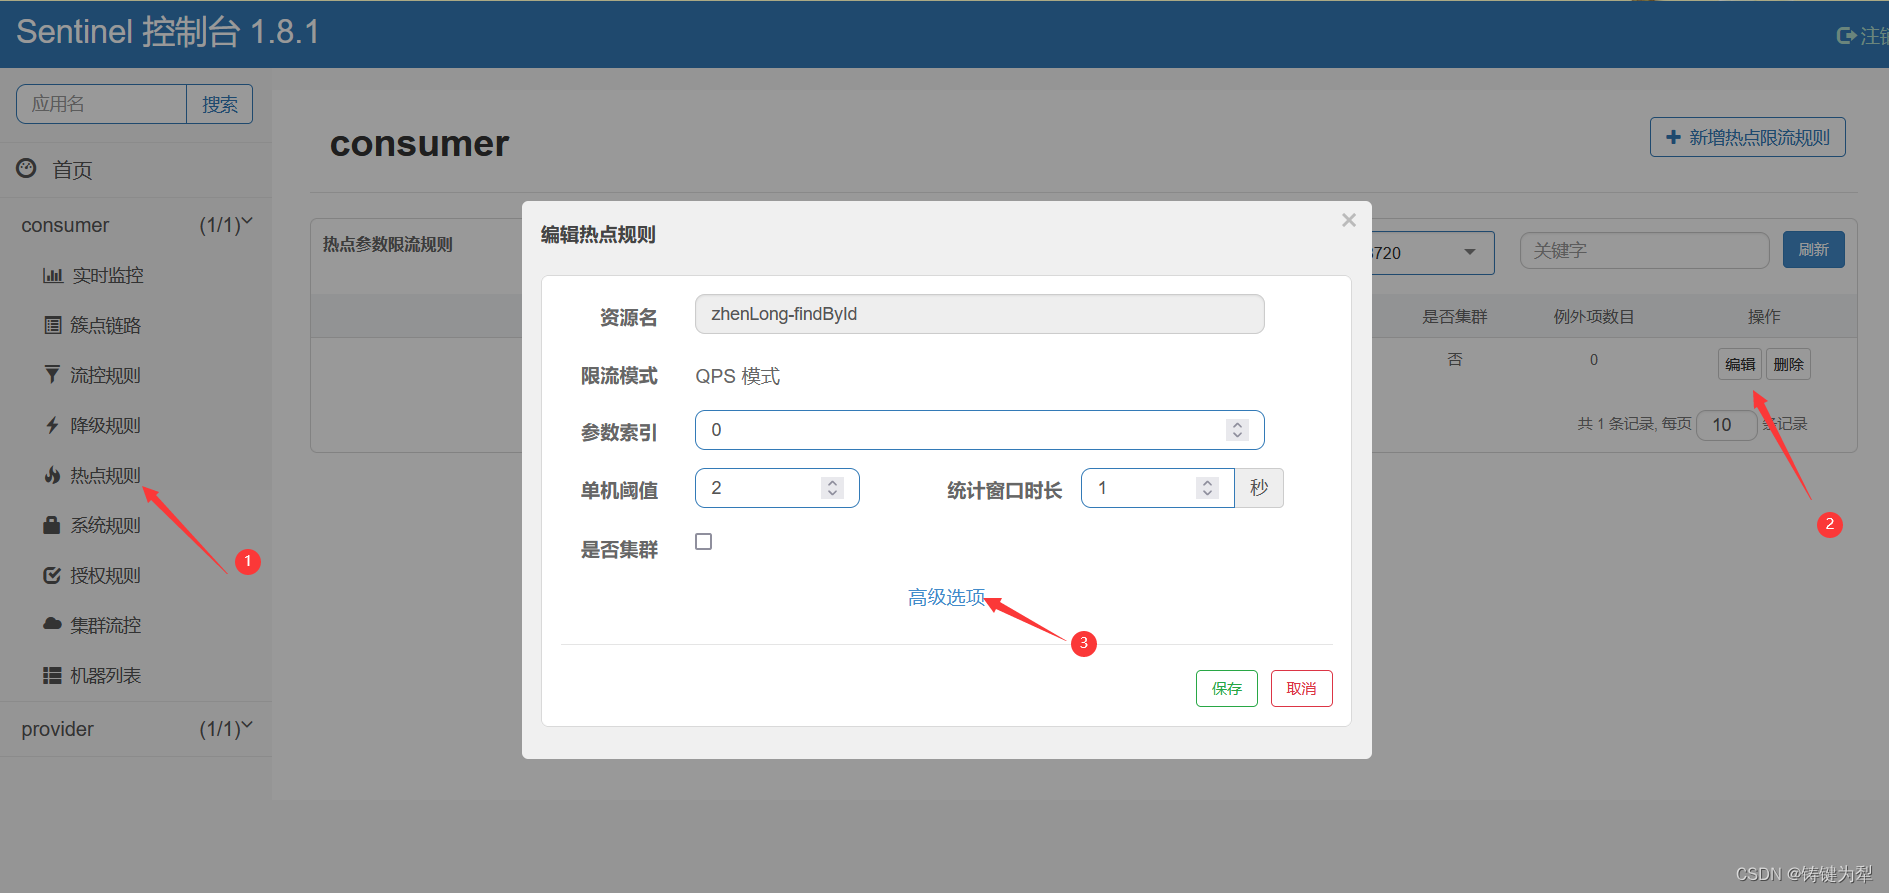The height and width of the screenshot is (893, 1889).
Task: Toggle the 是否集群 checkbox
Action: (x=704, y=541)
